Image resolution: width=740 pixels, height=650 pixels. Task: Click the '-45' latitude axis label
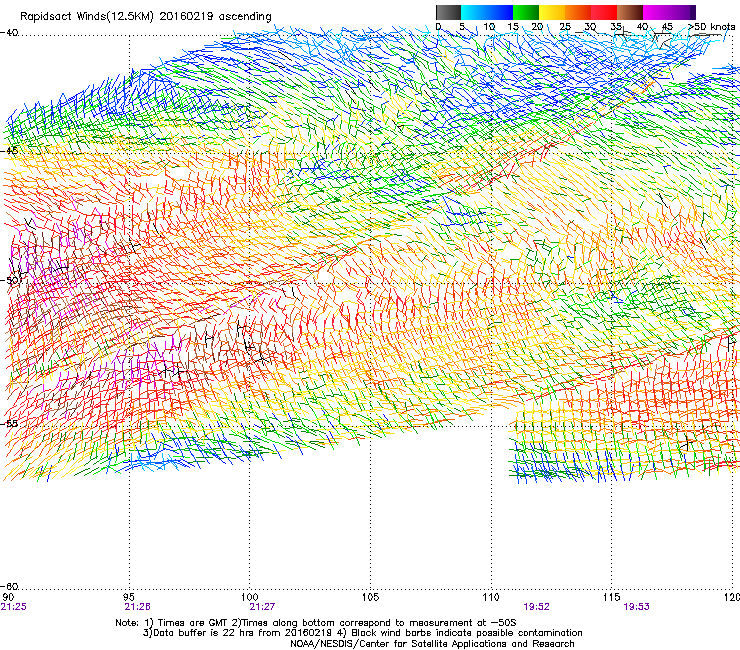click(x=9, y=151)
